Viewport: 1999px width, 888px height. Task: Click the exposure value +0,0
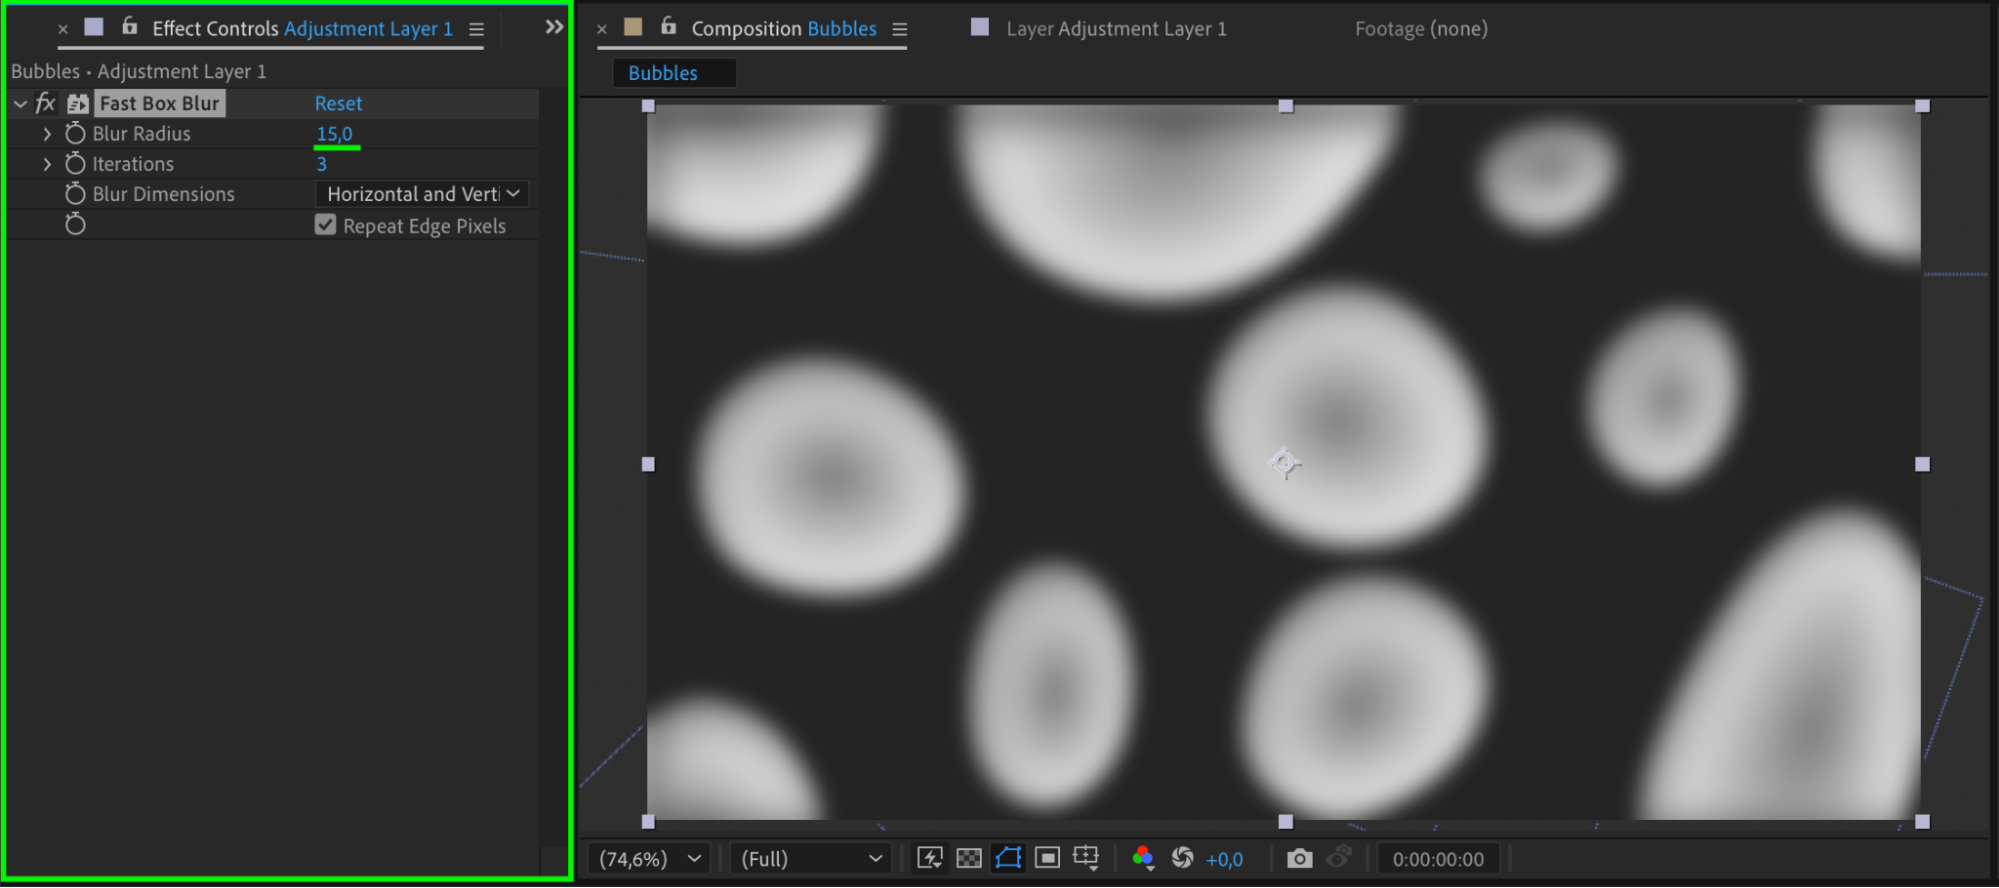1224,859
